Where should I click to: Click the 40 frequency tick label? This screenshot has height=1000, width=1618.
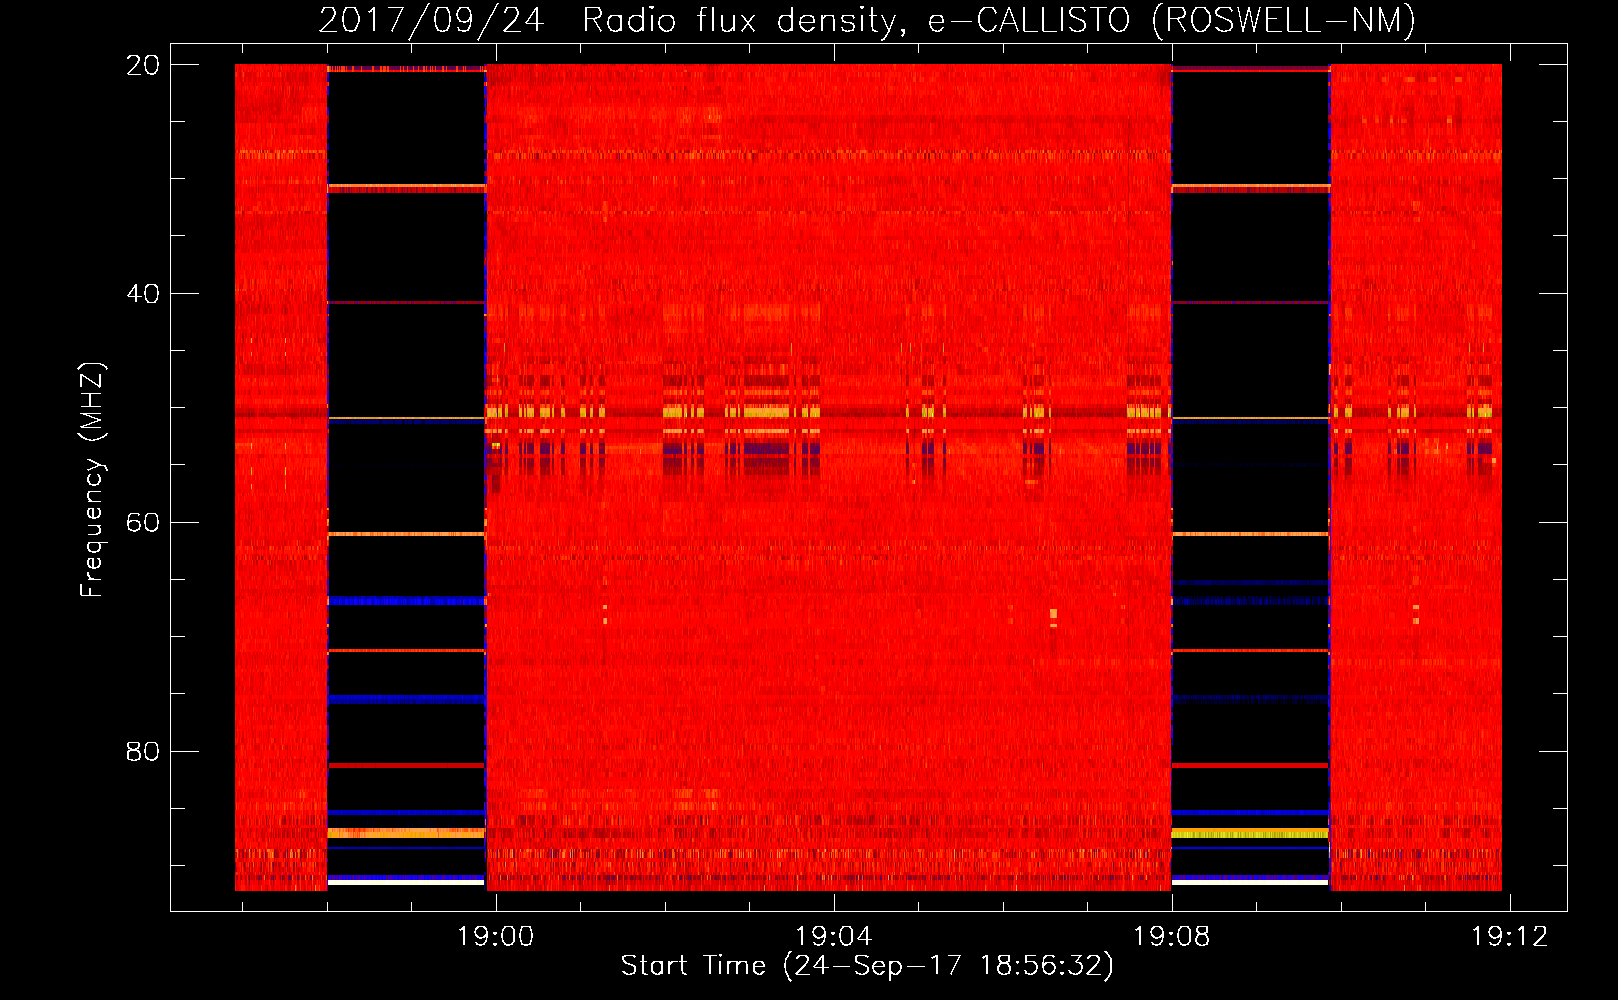pos(142,294)
